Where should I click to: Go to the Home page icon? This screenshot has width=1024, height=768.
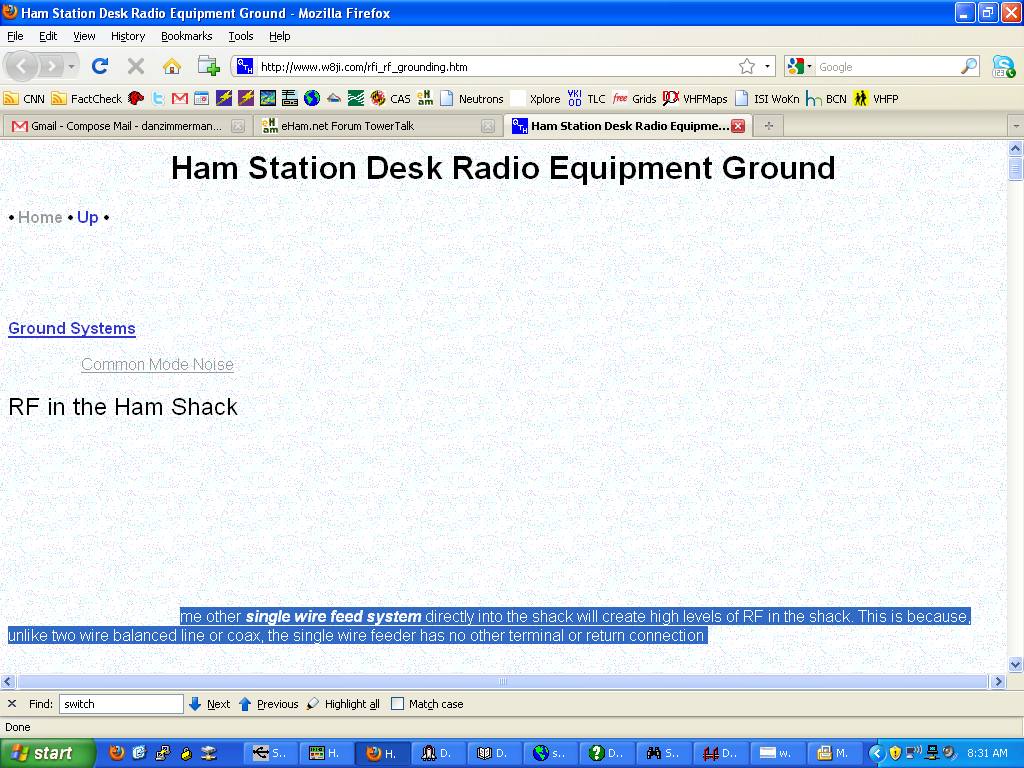point(172,66)
